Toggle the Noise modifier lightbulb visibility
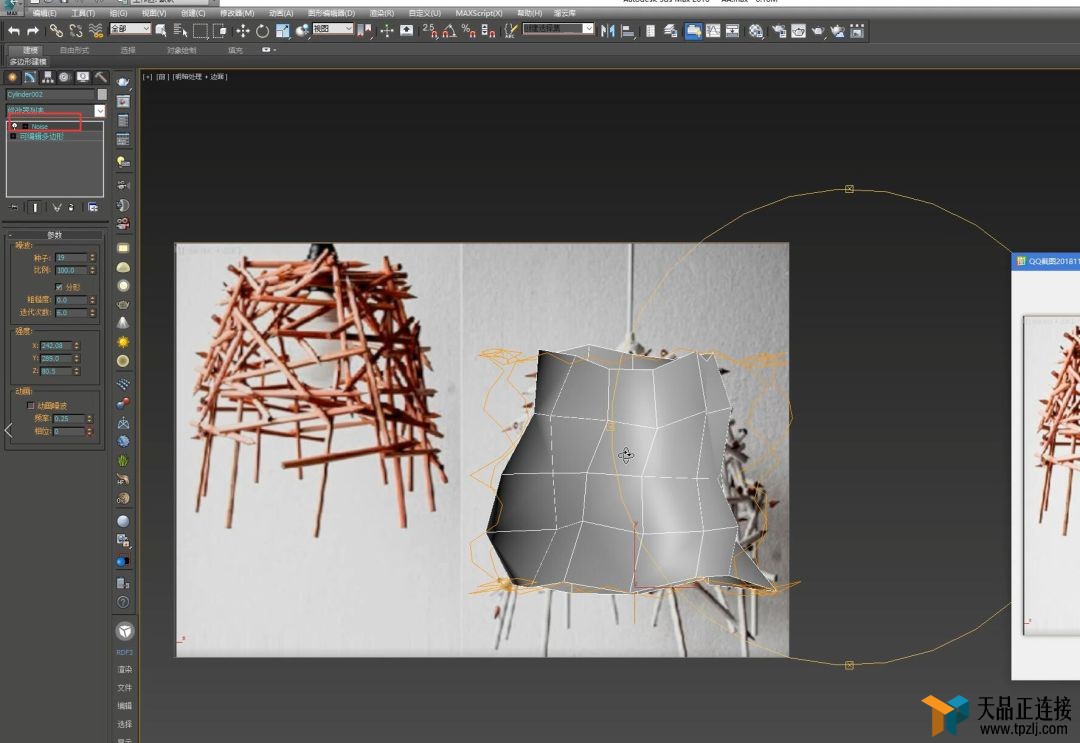This screenshot has height=743, width=1080. (14, 126)
